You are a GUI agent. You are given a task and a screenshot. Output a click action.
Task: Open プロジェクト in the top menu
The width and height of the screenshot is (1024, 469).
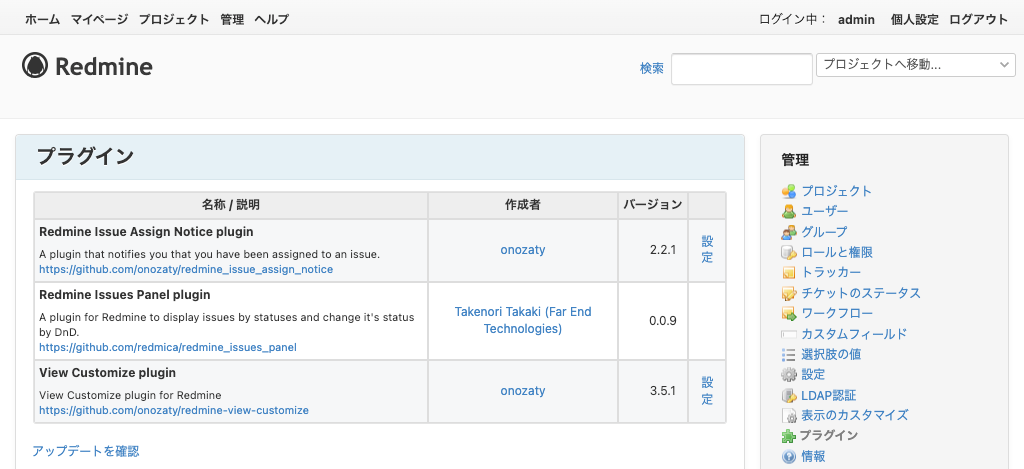pos(174,19)
